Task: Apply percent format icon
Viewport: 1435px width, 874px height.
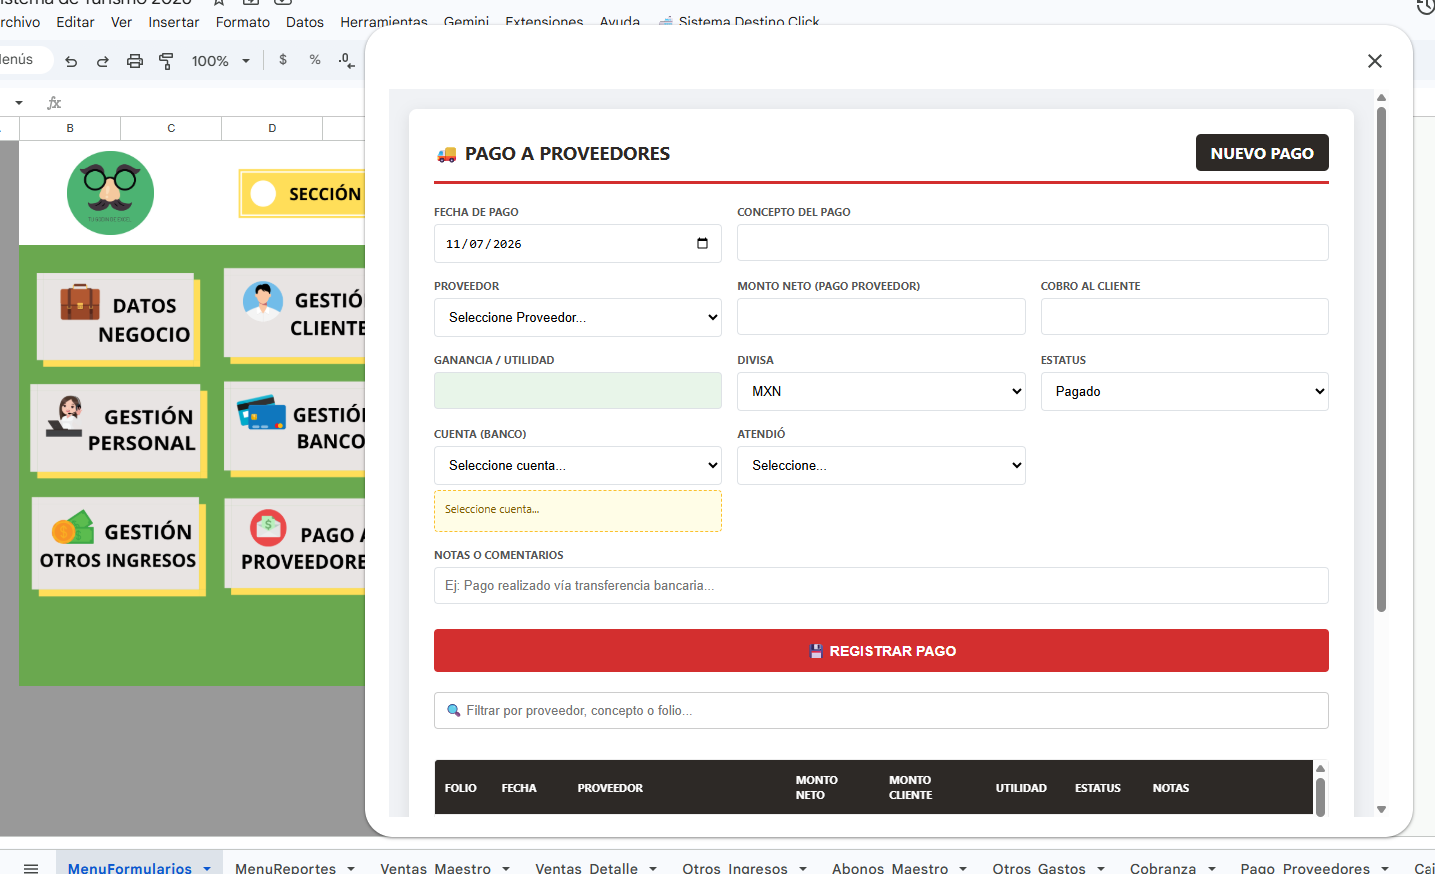Action: (315, 60)
